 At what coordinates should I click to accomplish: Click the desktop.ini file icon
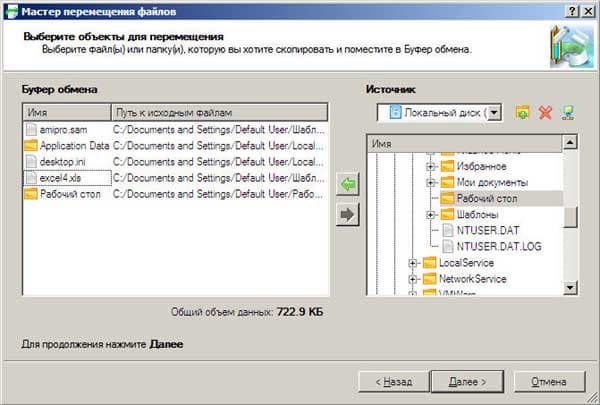coord(31,162)
